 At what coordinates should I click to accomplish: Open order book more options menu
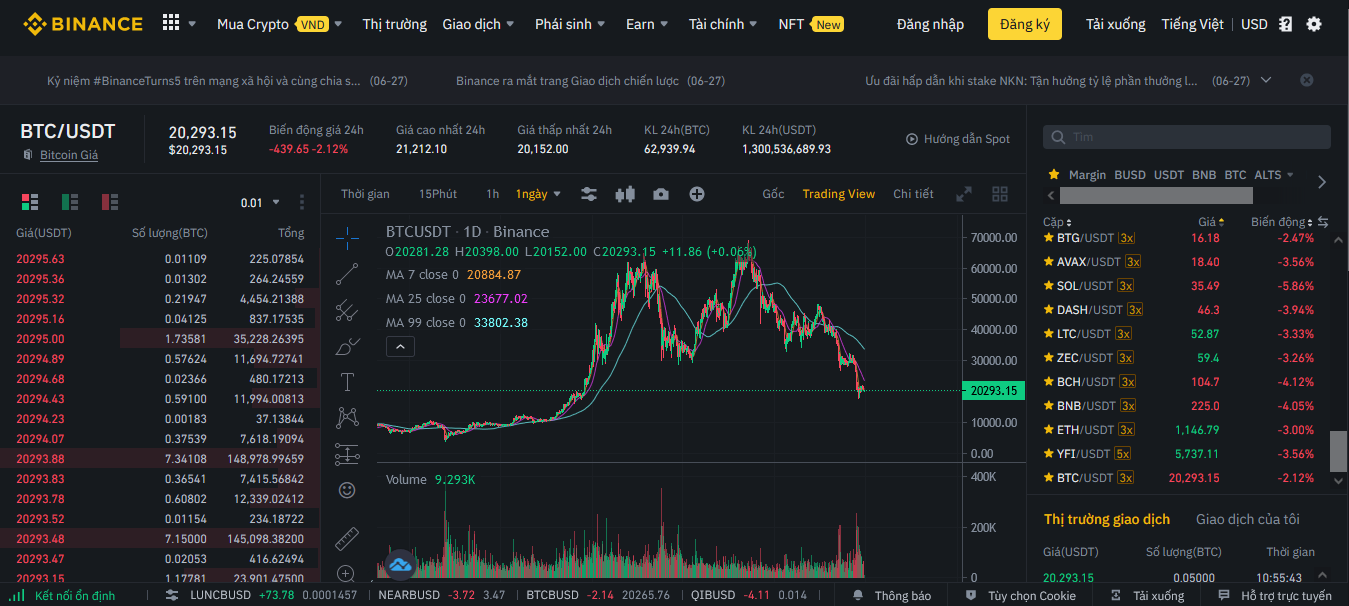tap(302, 202)
